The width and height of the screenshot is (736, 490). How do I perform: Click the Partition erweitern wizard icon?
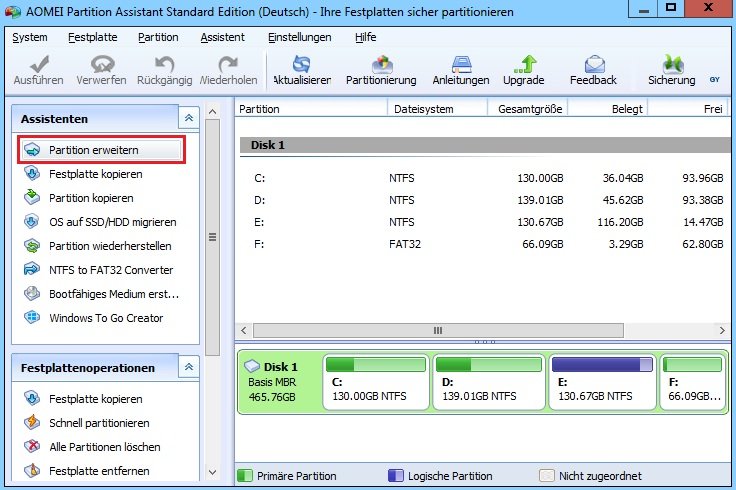click(x=32, y=150)
